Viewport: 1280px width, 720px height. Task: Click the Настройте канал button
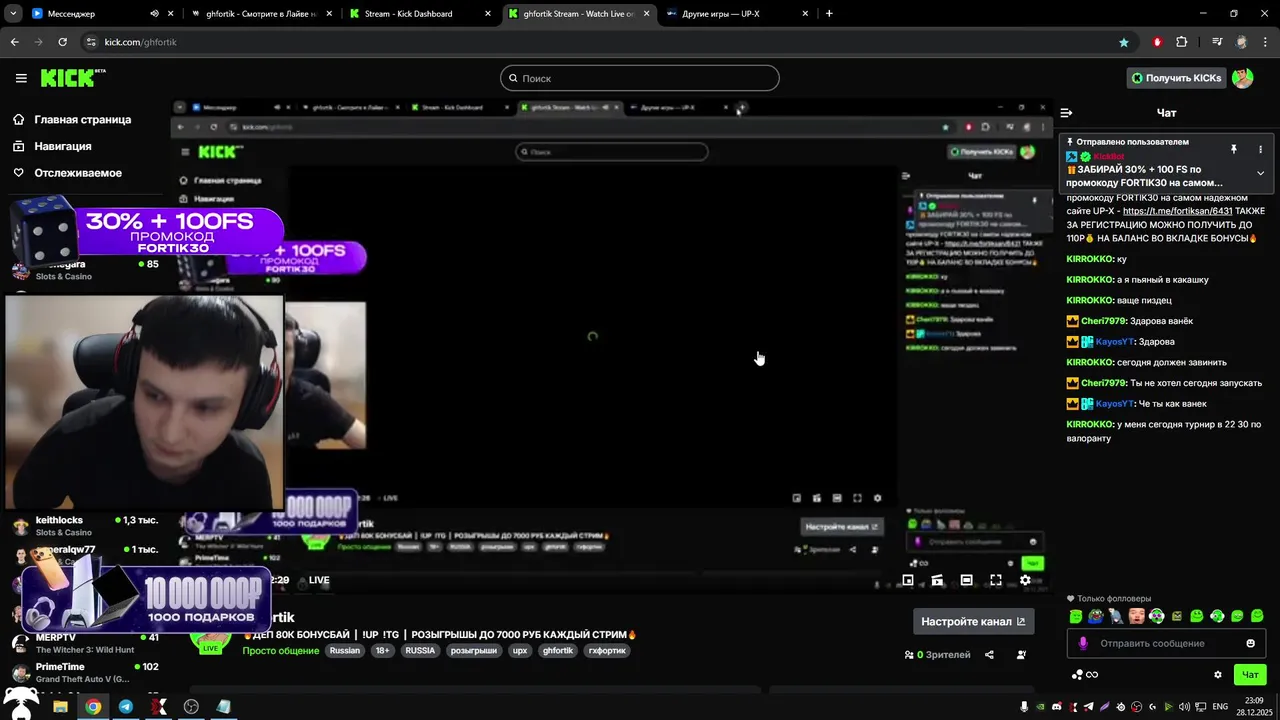(x=973, y=621)
